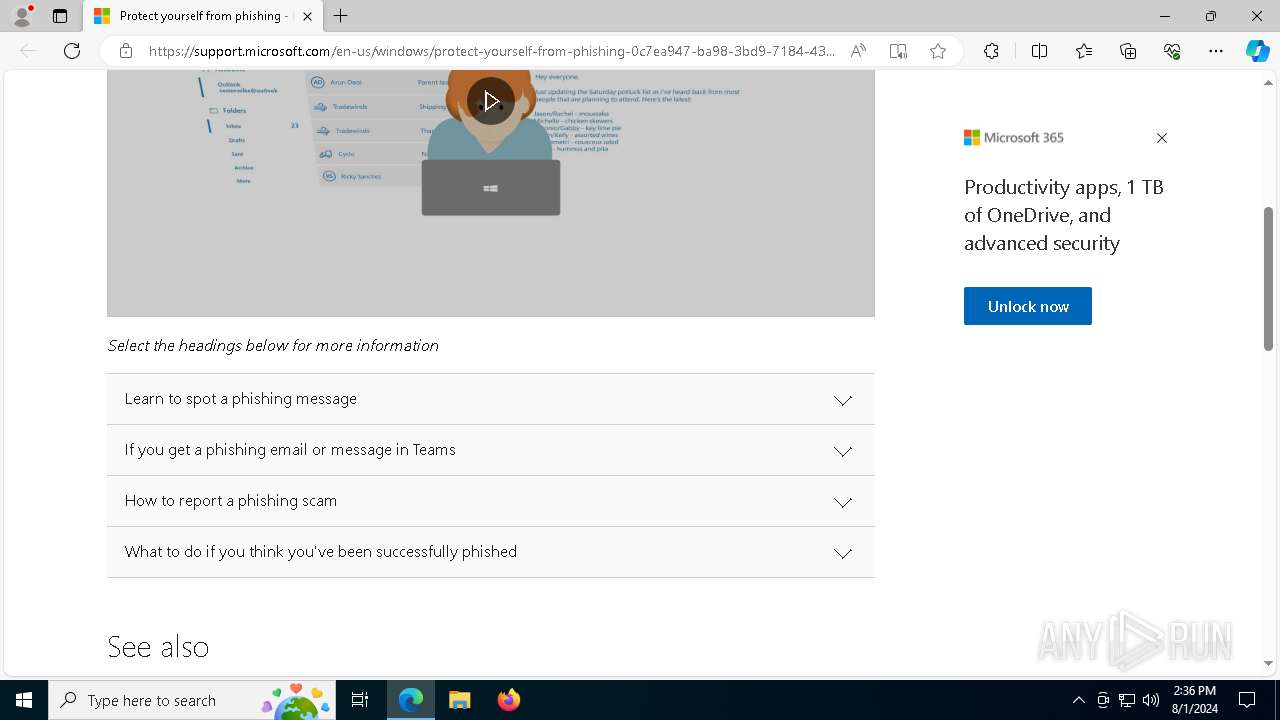Open the volume control icon

tap(1151, 700)
